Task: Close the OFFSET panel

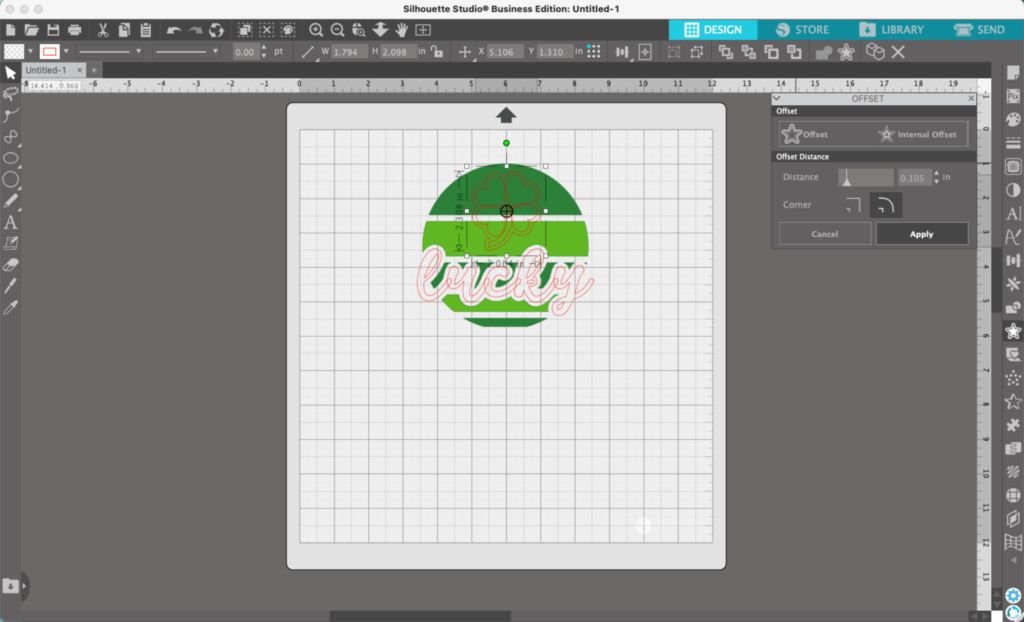Action: tap(971, 99)
